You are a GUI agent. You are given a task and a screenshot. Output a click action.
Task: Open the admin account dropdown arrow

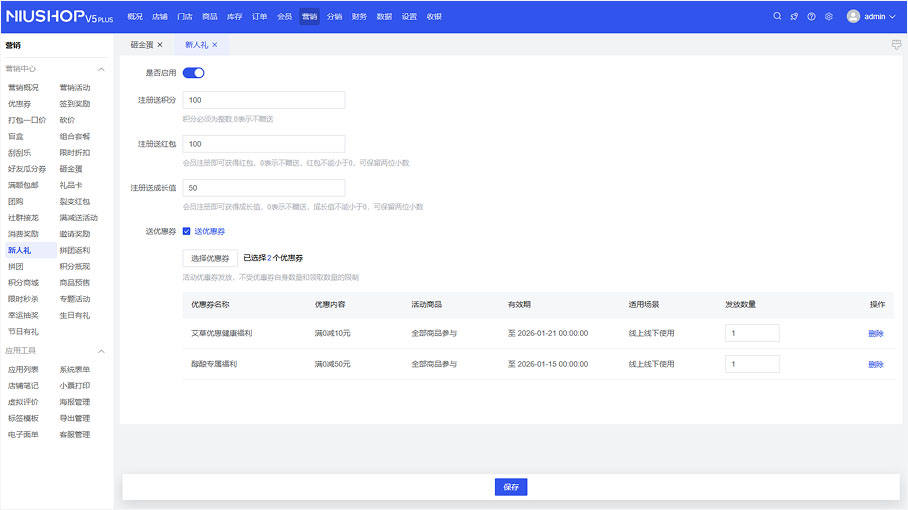point(892,17)
